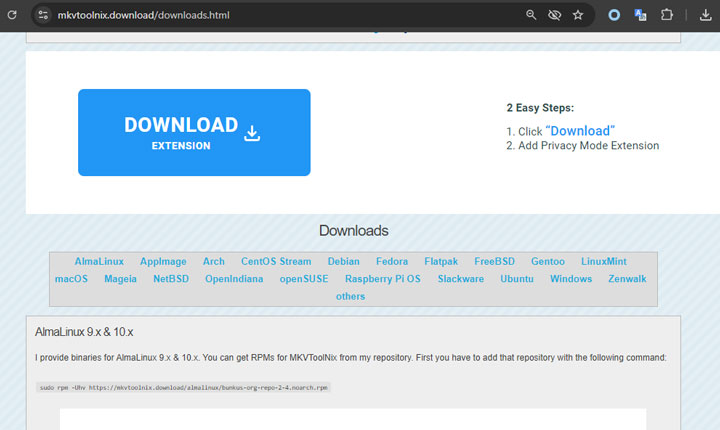Open the CentOS Stream downloads link

[276, 261]
